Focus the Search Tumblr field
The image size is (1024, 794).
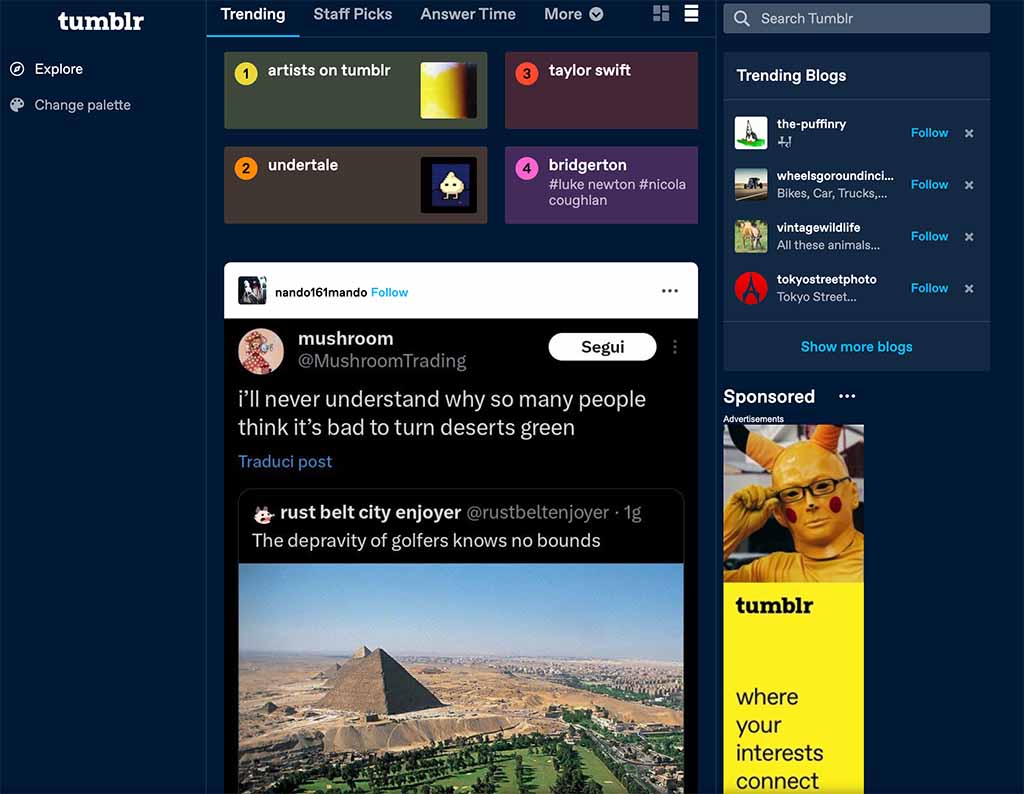[856, 18]
